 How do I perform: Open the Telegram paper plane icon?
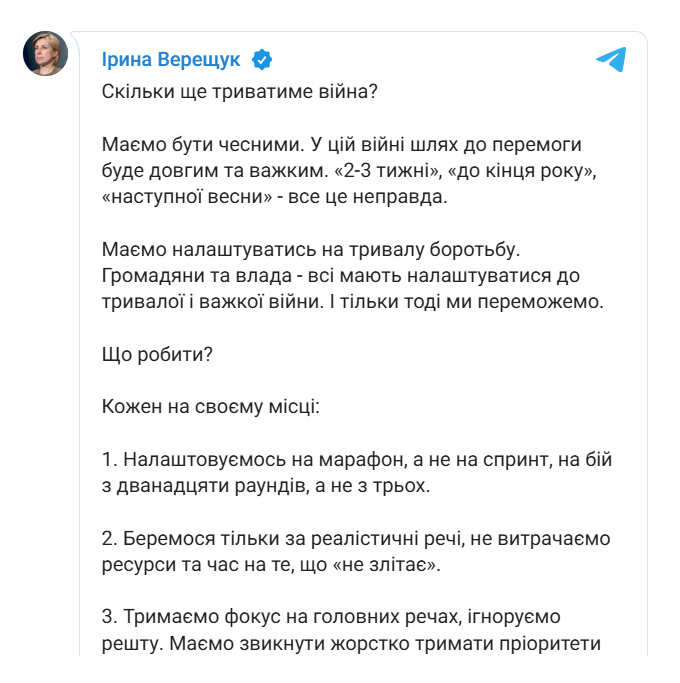[x=611, y=59]
